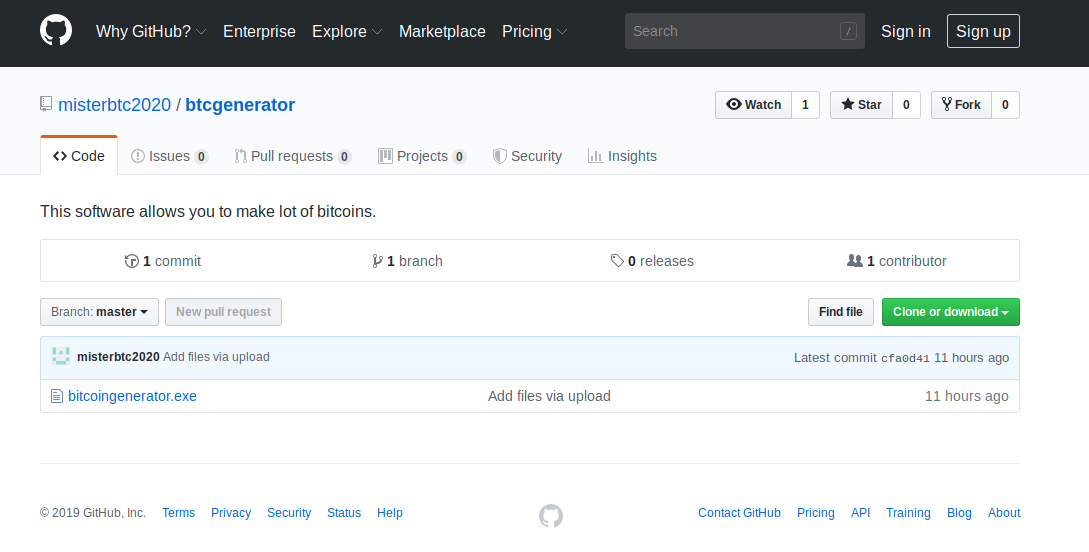Viewport: 1089px width, 552px height.
Task: Click the tag icon beside 0 releases
Action: 617,260
